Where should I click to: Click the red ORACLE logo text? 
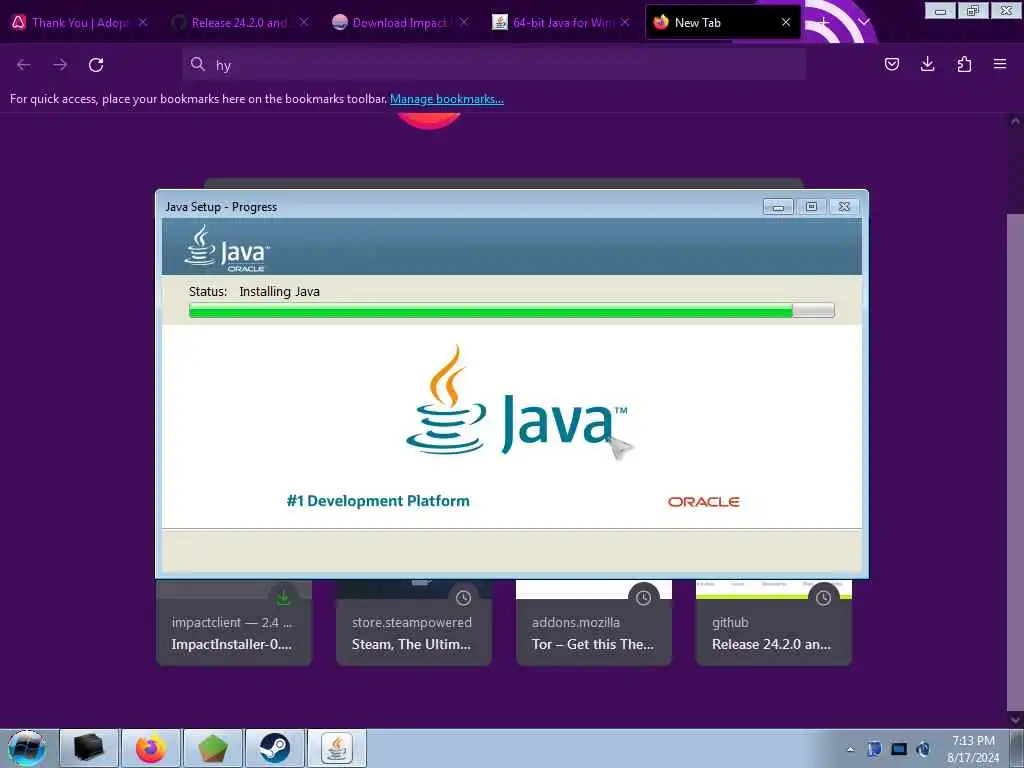703,502
